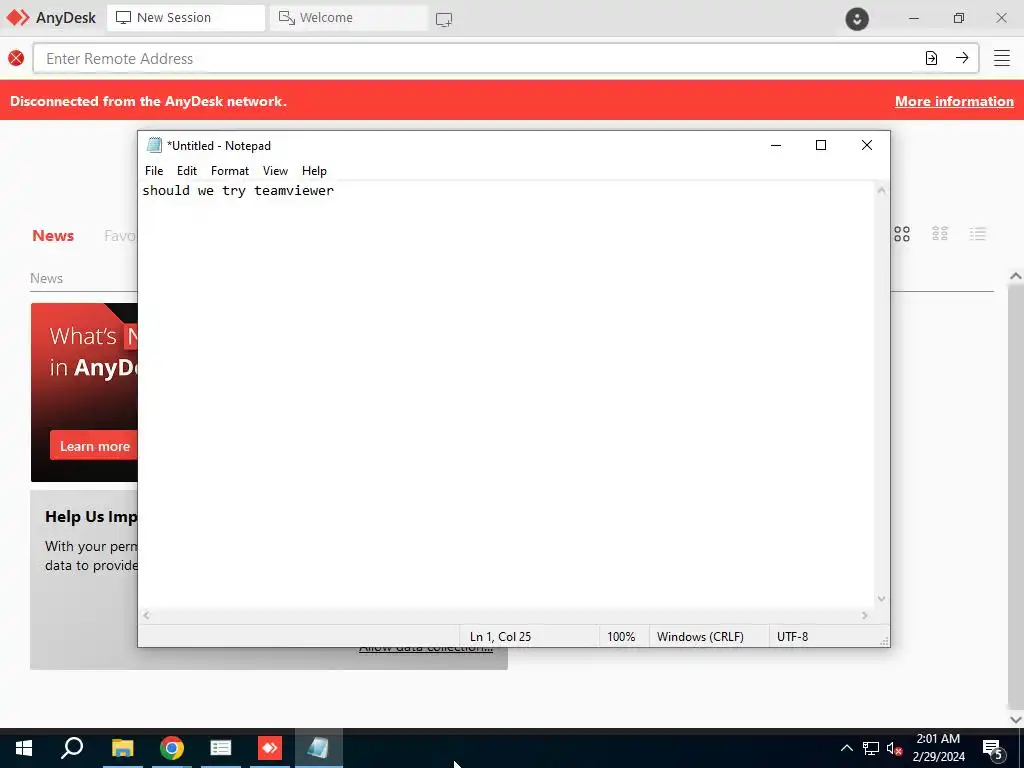The image size is (1024, 768).
Task: Click the red disconnected status icon
Action: coord(16,58)
